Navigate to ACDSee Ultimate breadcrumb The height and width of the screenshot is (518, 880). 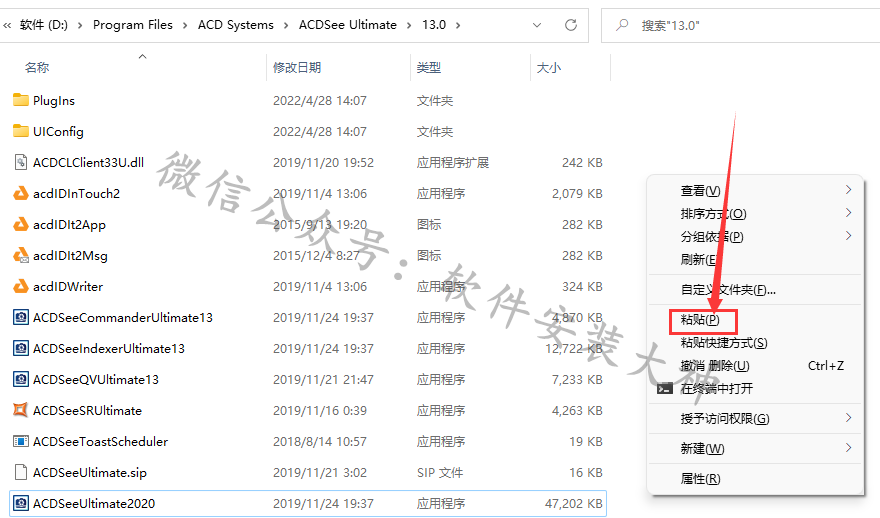[347, 25]
